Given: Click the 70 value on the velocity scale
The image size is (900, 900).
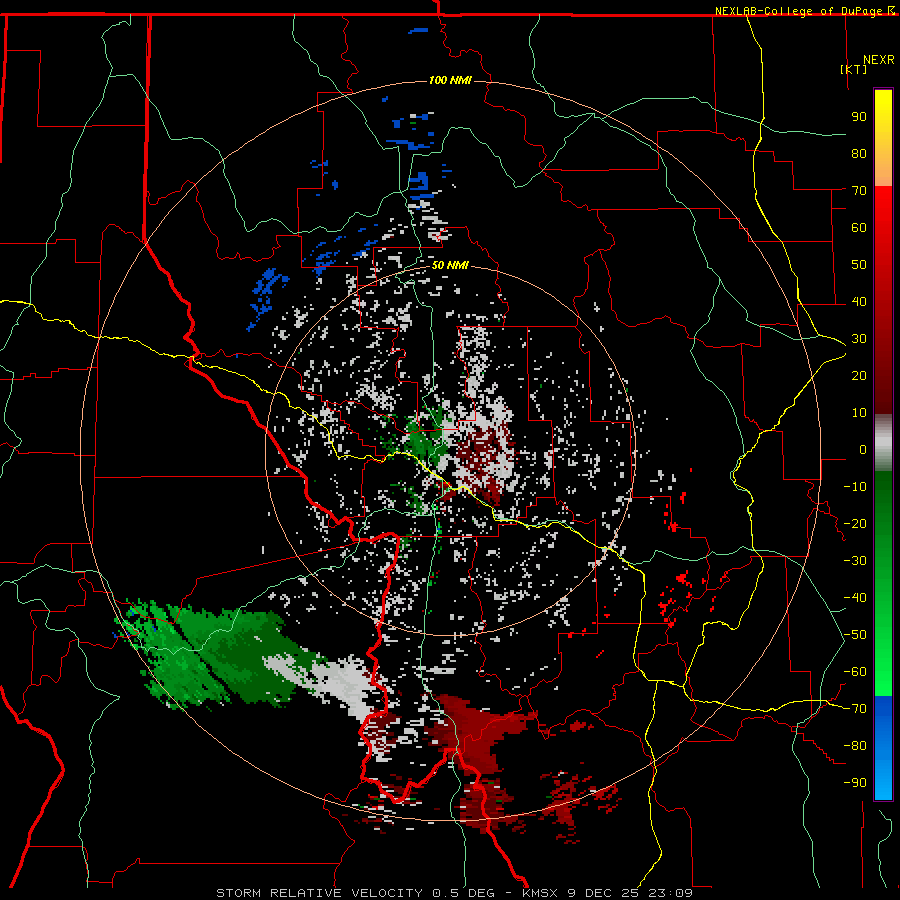Looking at the screenshot, I should [859, 191].
